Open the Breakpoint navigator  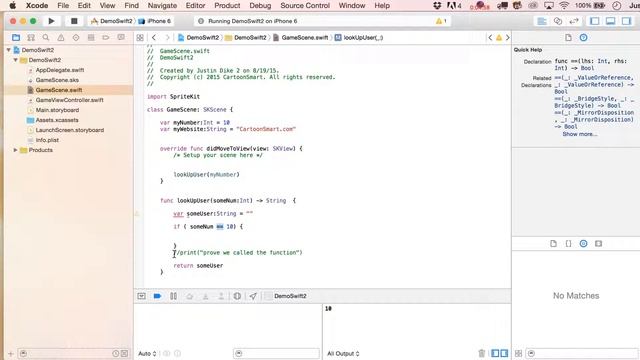point(106,38)
